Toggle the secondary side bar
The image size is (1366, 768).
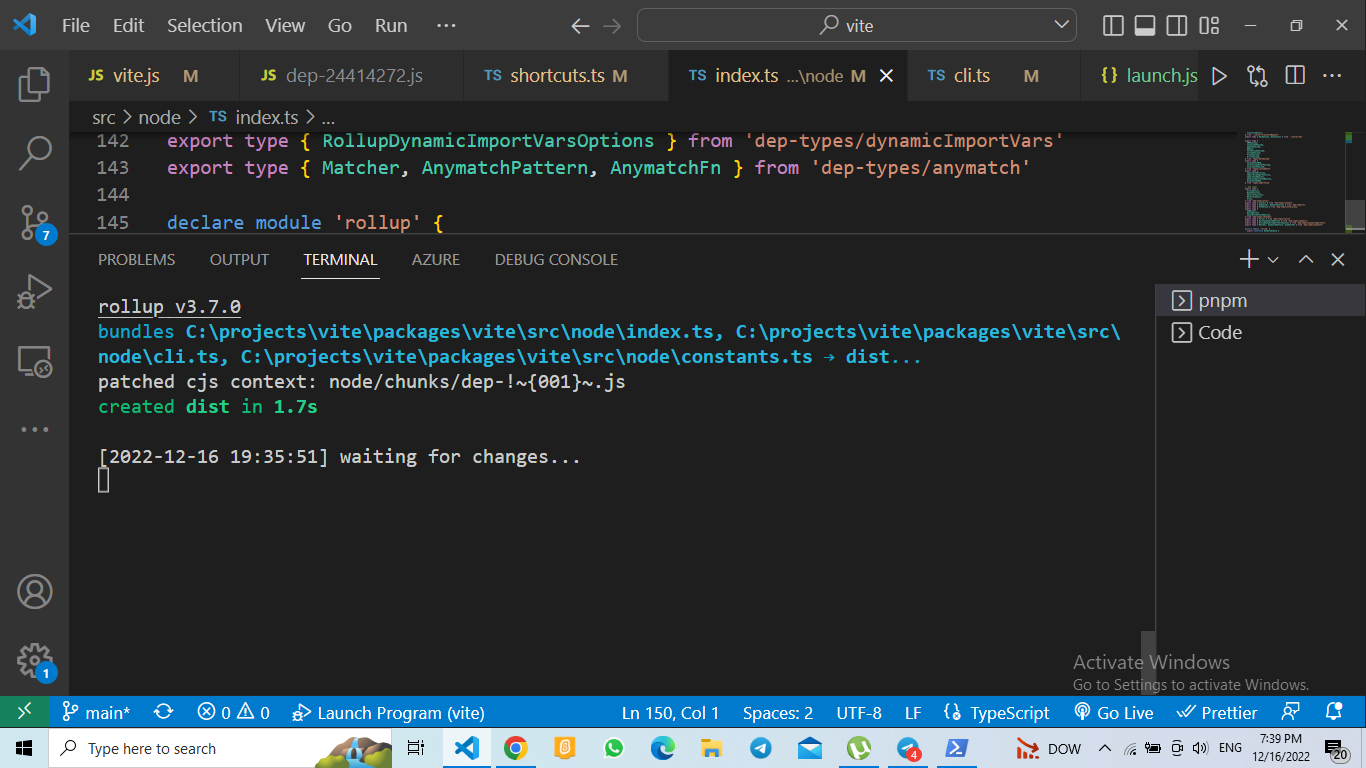tap(1176, 25)
